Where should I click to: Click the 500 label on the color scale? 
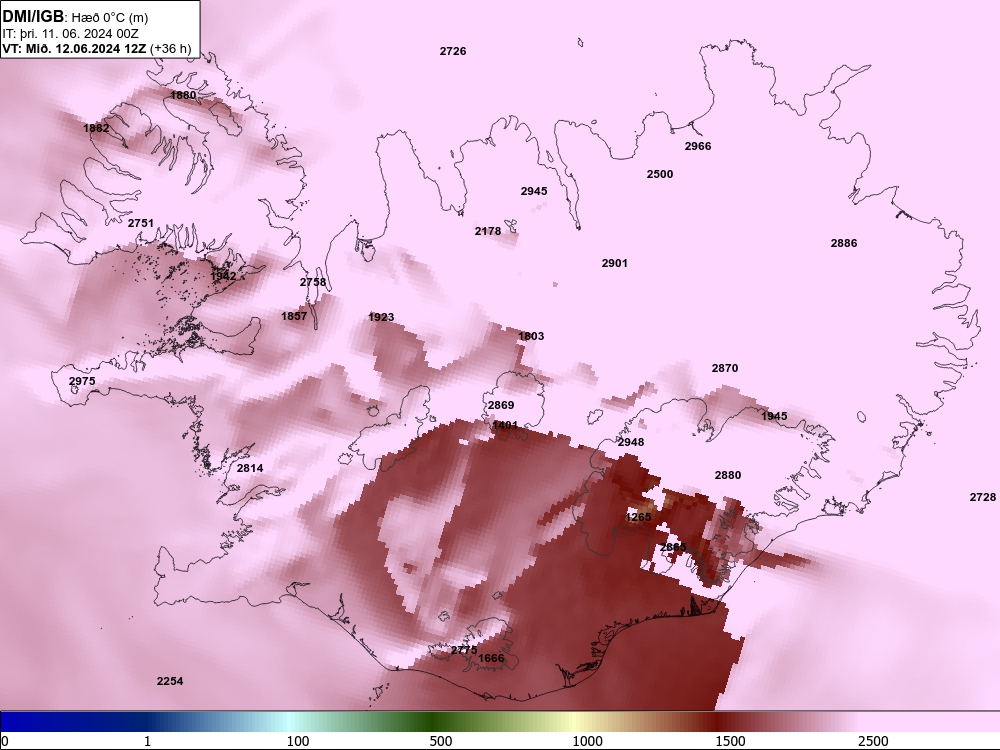441,741
